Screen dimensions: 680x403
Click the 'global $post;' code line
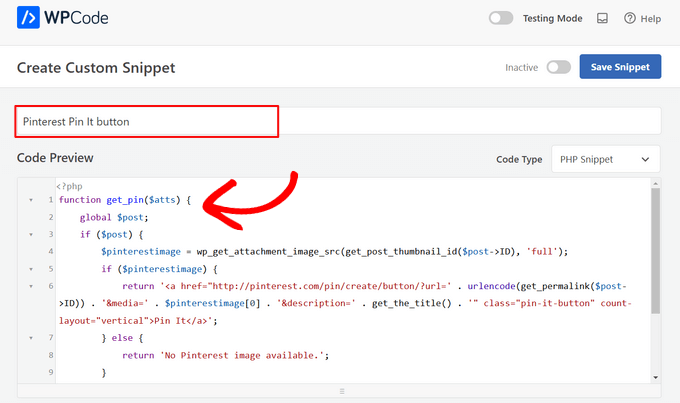114,217
